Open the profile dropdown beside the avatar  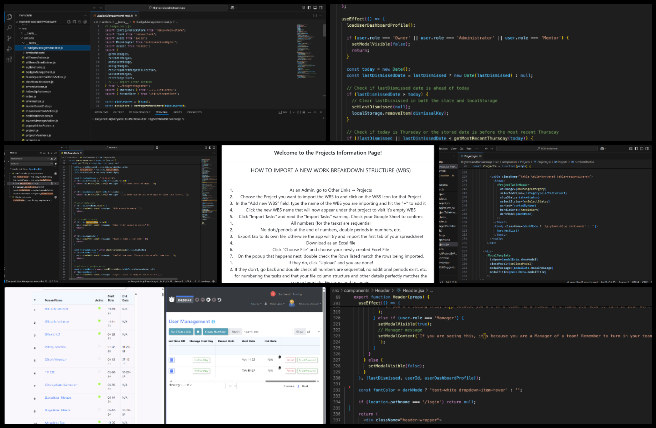click(310, 304)
